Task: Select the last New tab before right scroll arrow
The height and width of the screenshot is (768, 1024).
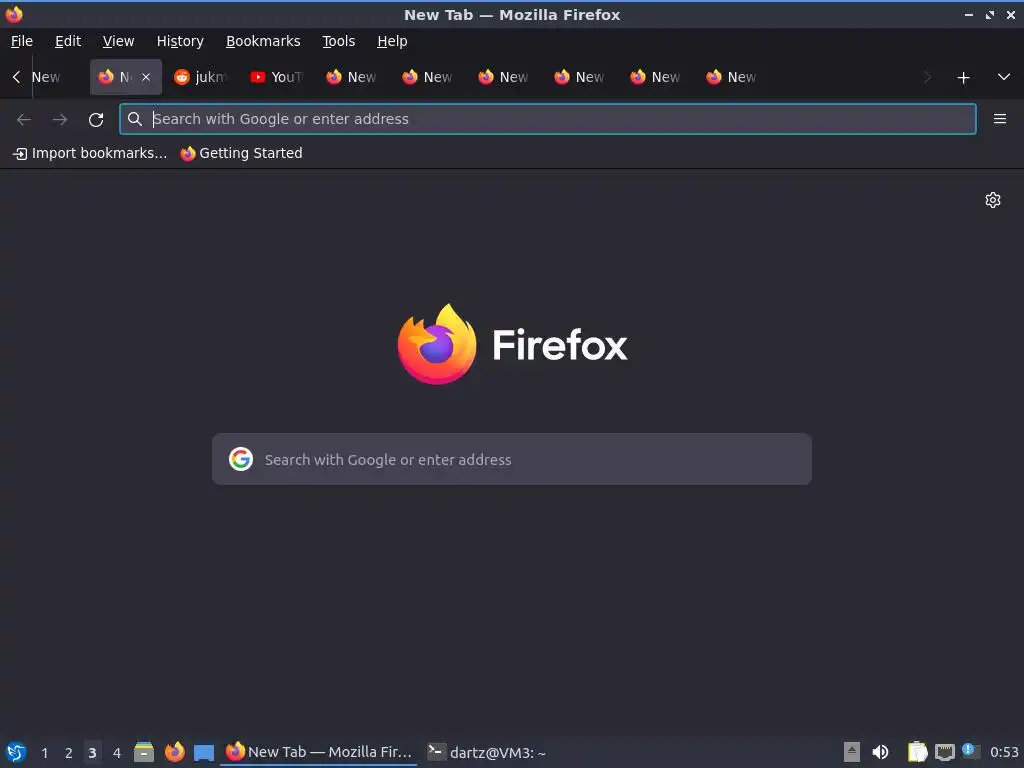Action: (733, 77)
